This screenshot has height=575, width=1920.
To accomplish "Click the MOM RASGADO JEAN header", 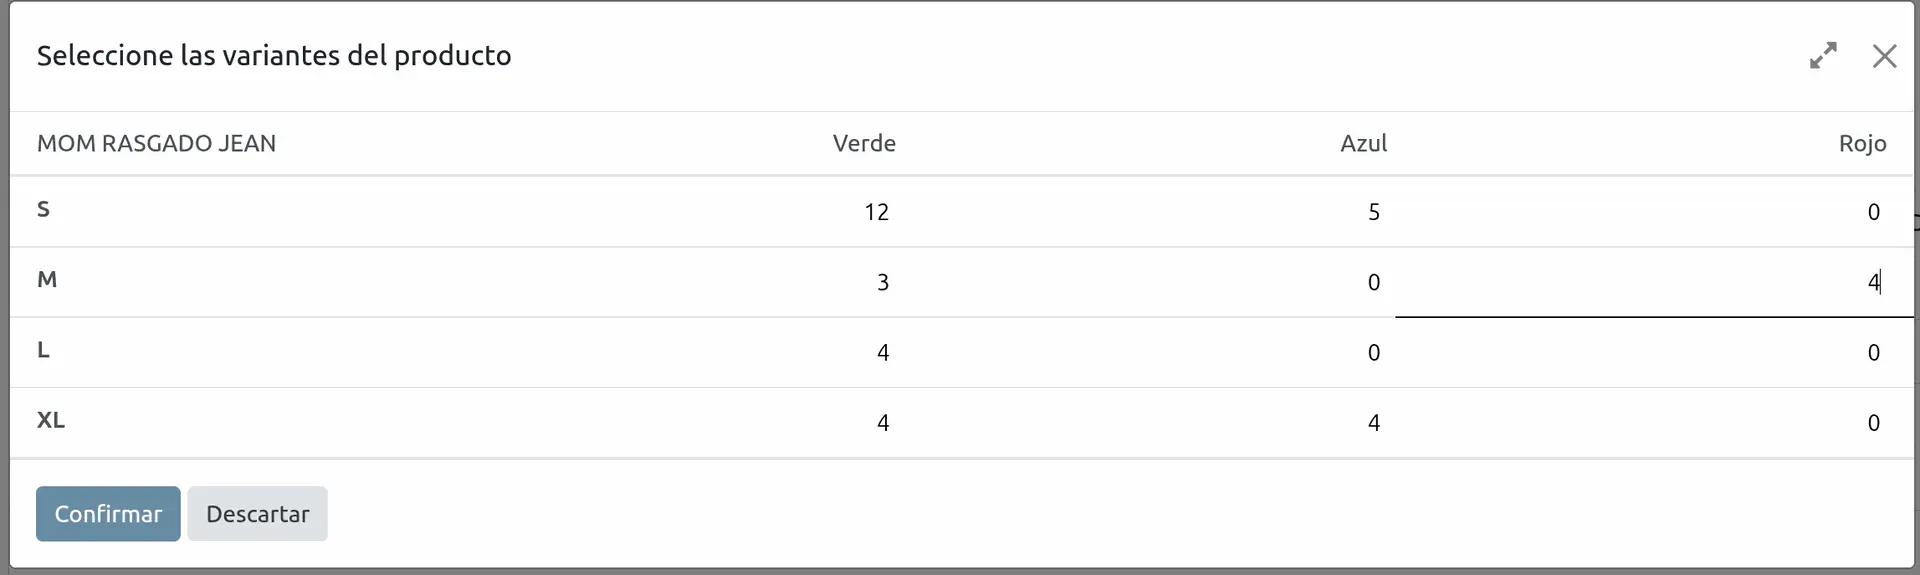I will click(x=156, y=143).
